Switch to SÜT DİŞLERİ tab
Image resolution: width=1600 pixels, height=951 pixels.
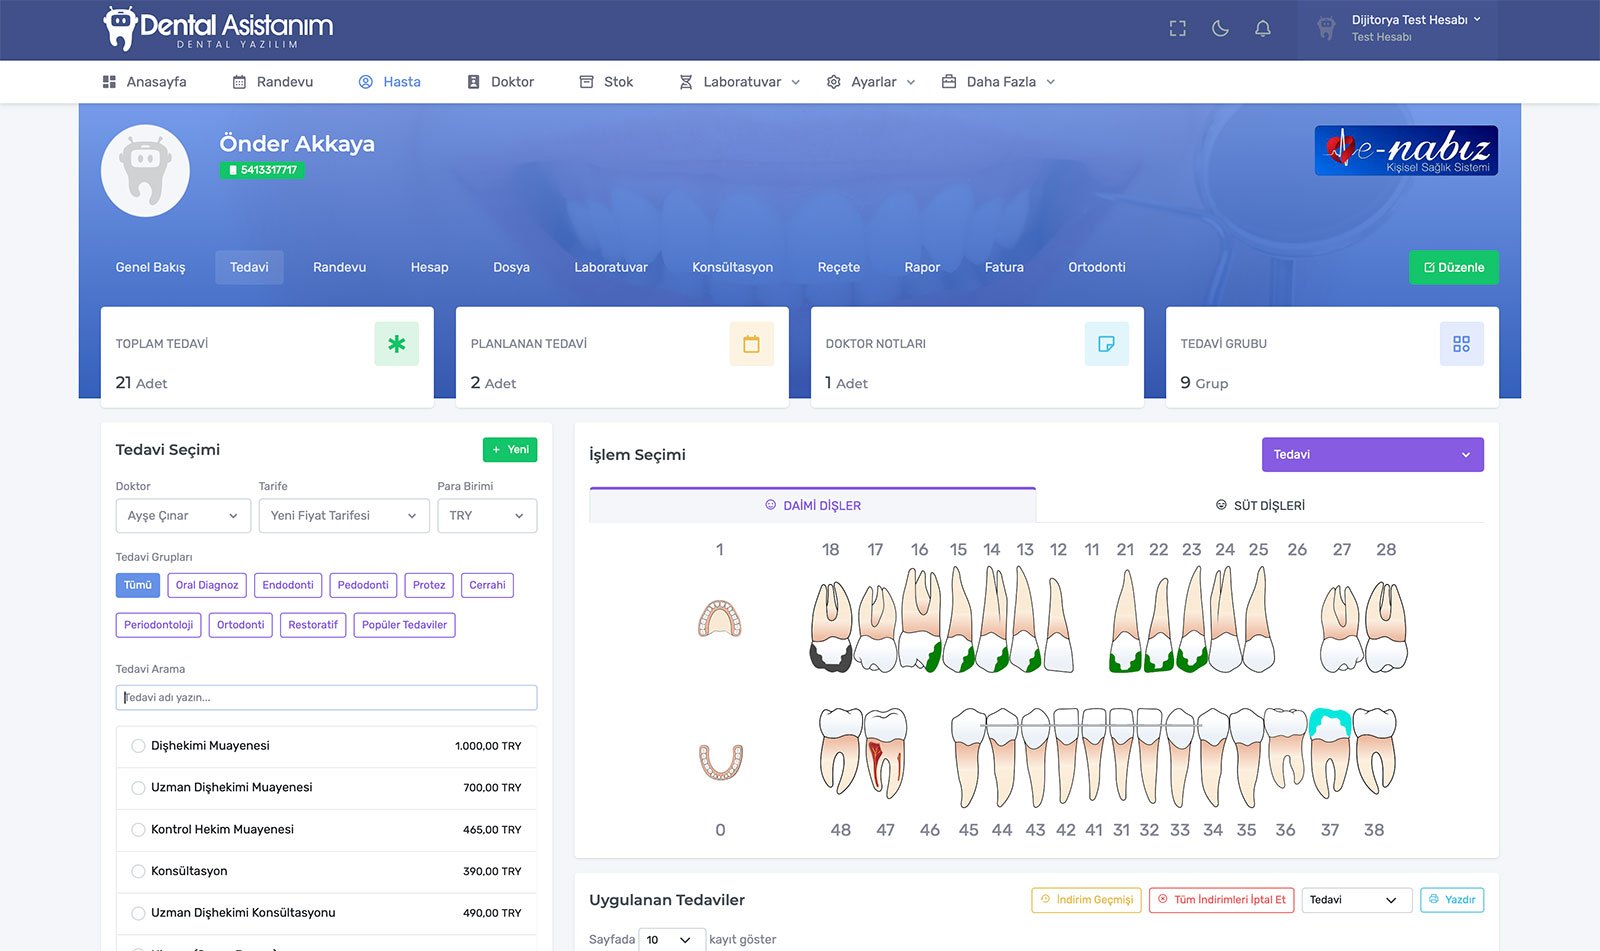tap(1260, 506)
